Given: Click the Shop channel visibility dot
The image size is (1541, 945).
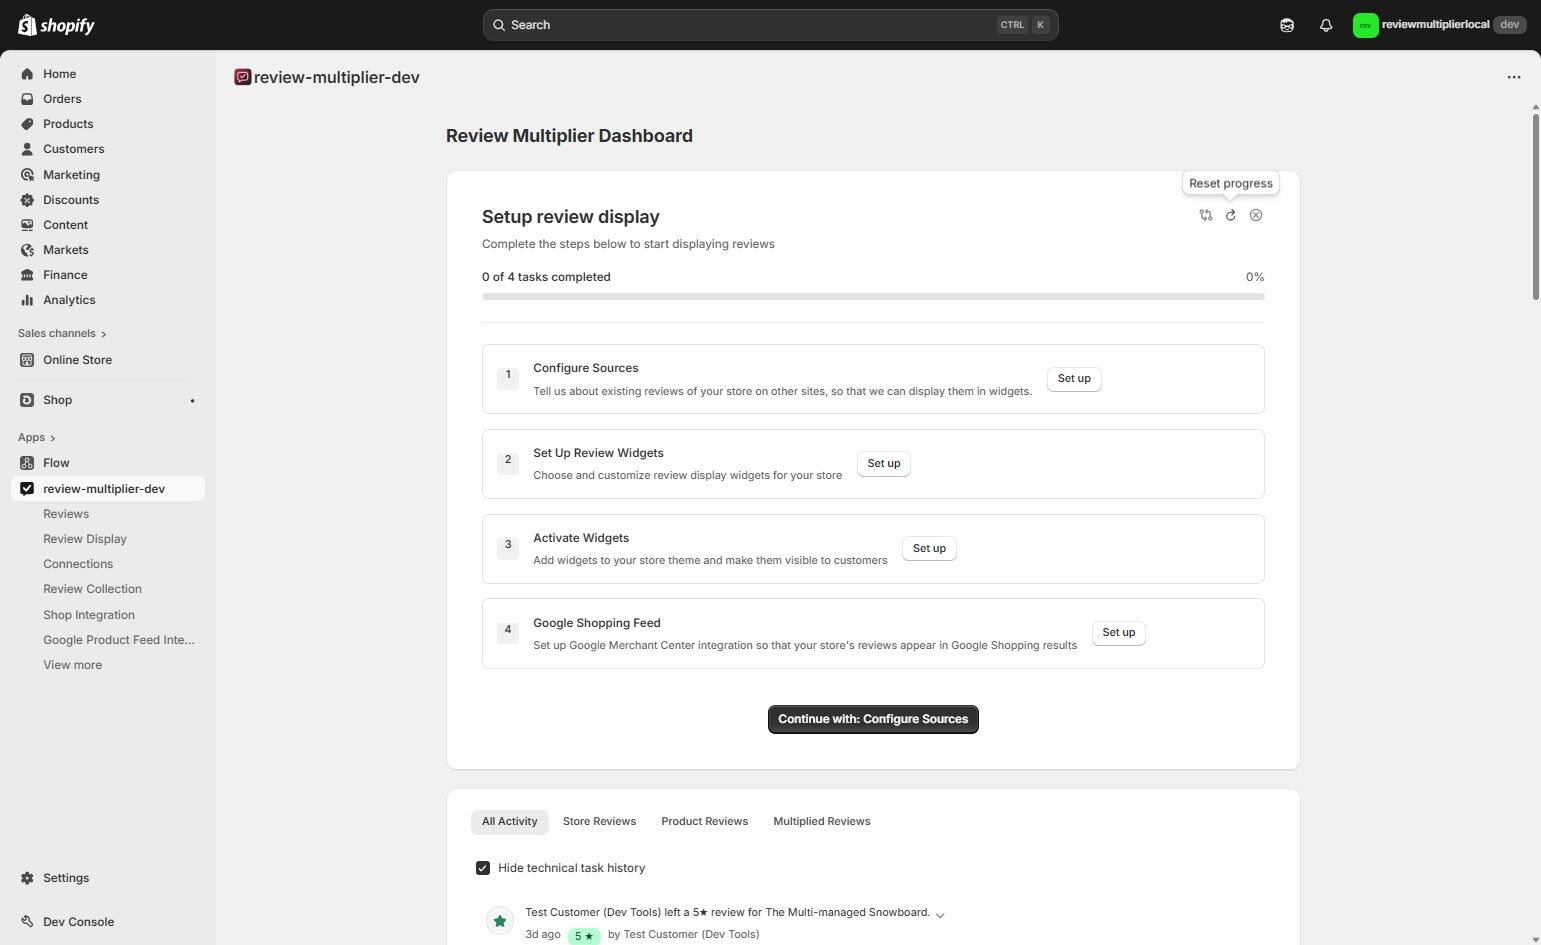Looking at the screenshot, I should [x=192, y=400].
